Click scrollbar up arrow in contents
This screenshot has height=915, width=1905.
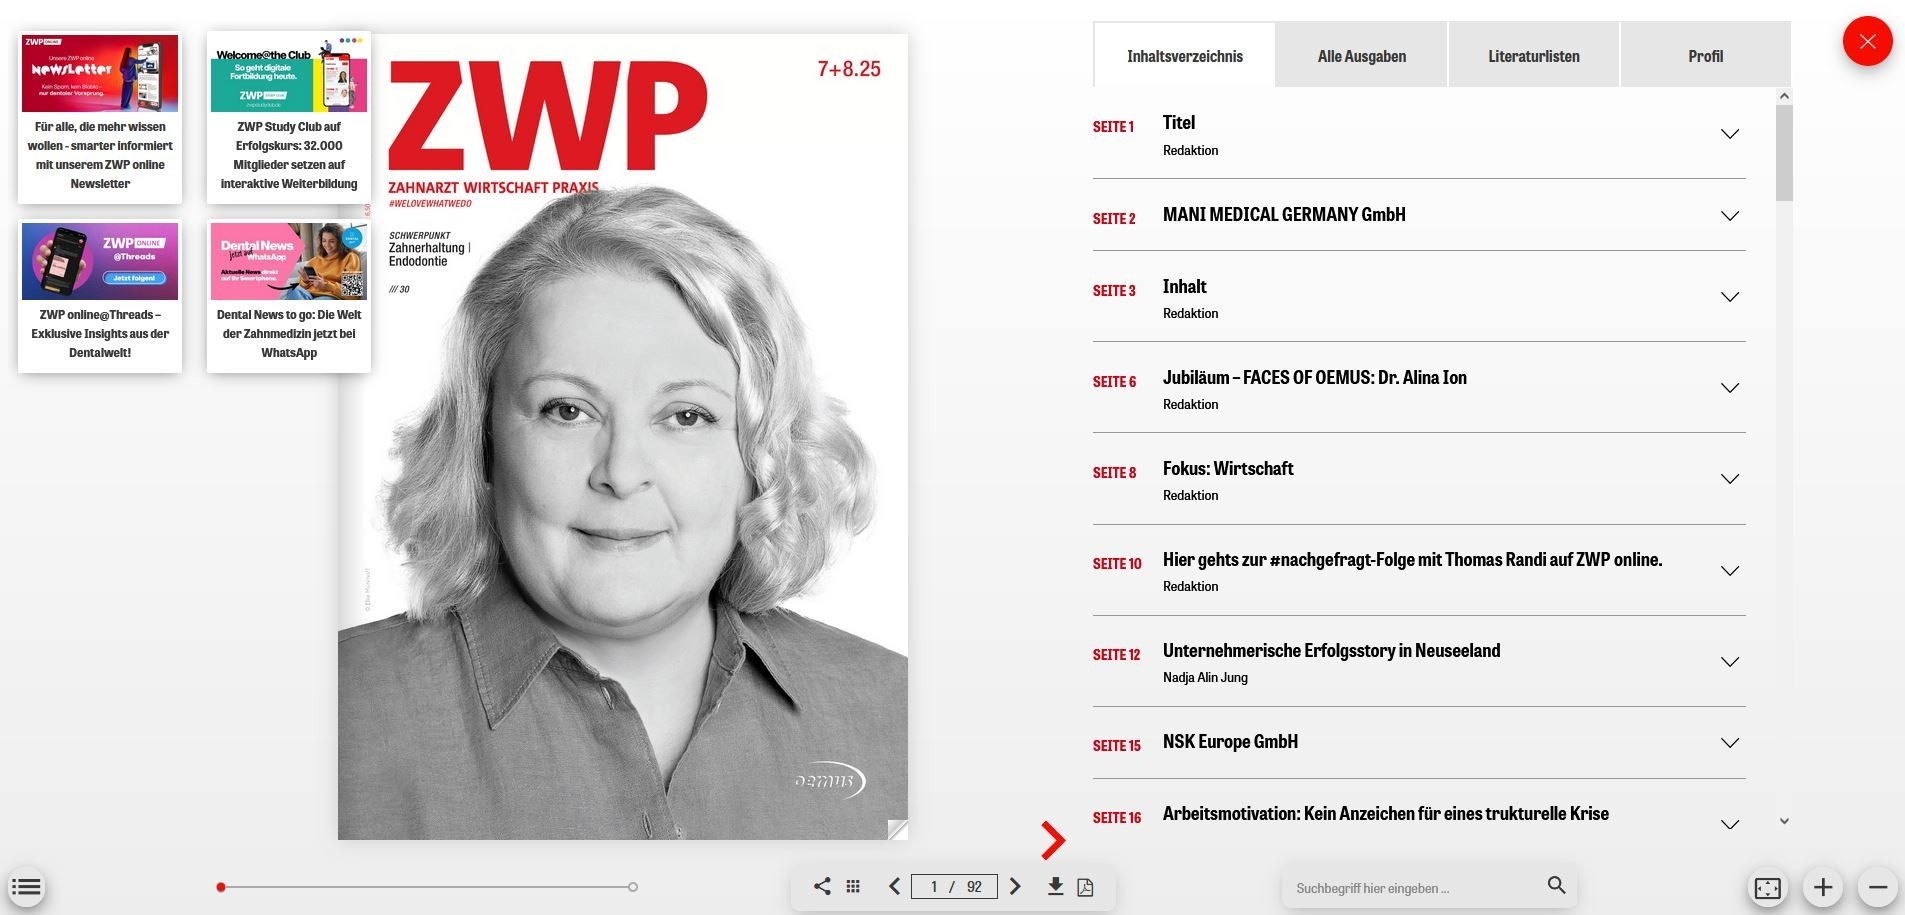pyautogui.click(x=1784, y=97)
